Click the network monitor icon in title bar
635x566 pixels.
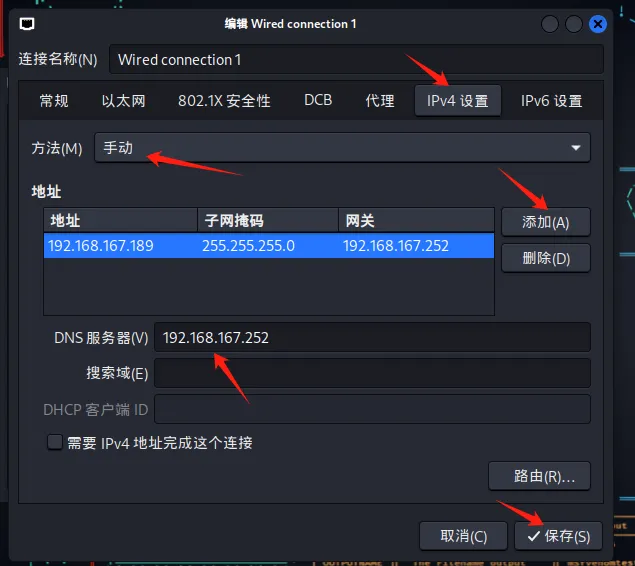pos(27,24)
